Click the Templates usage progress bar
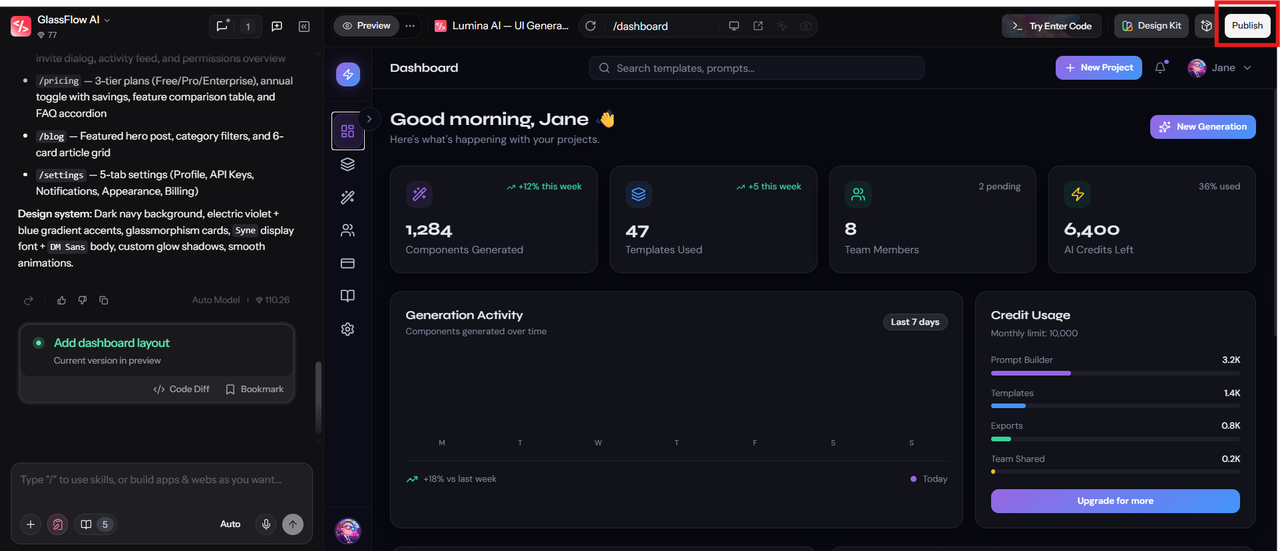This screenshot has width=1280, height=551. click(x=1115, y=406)
